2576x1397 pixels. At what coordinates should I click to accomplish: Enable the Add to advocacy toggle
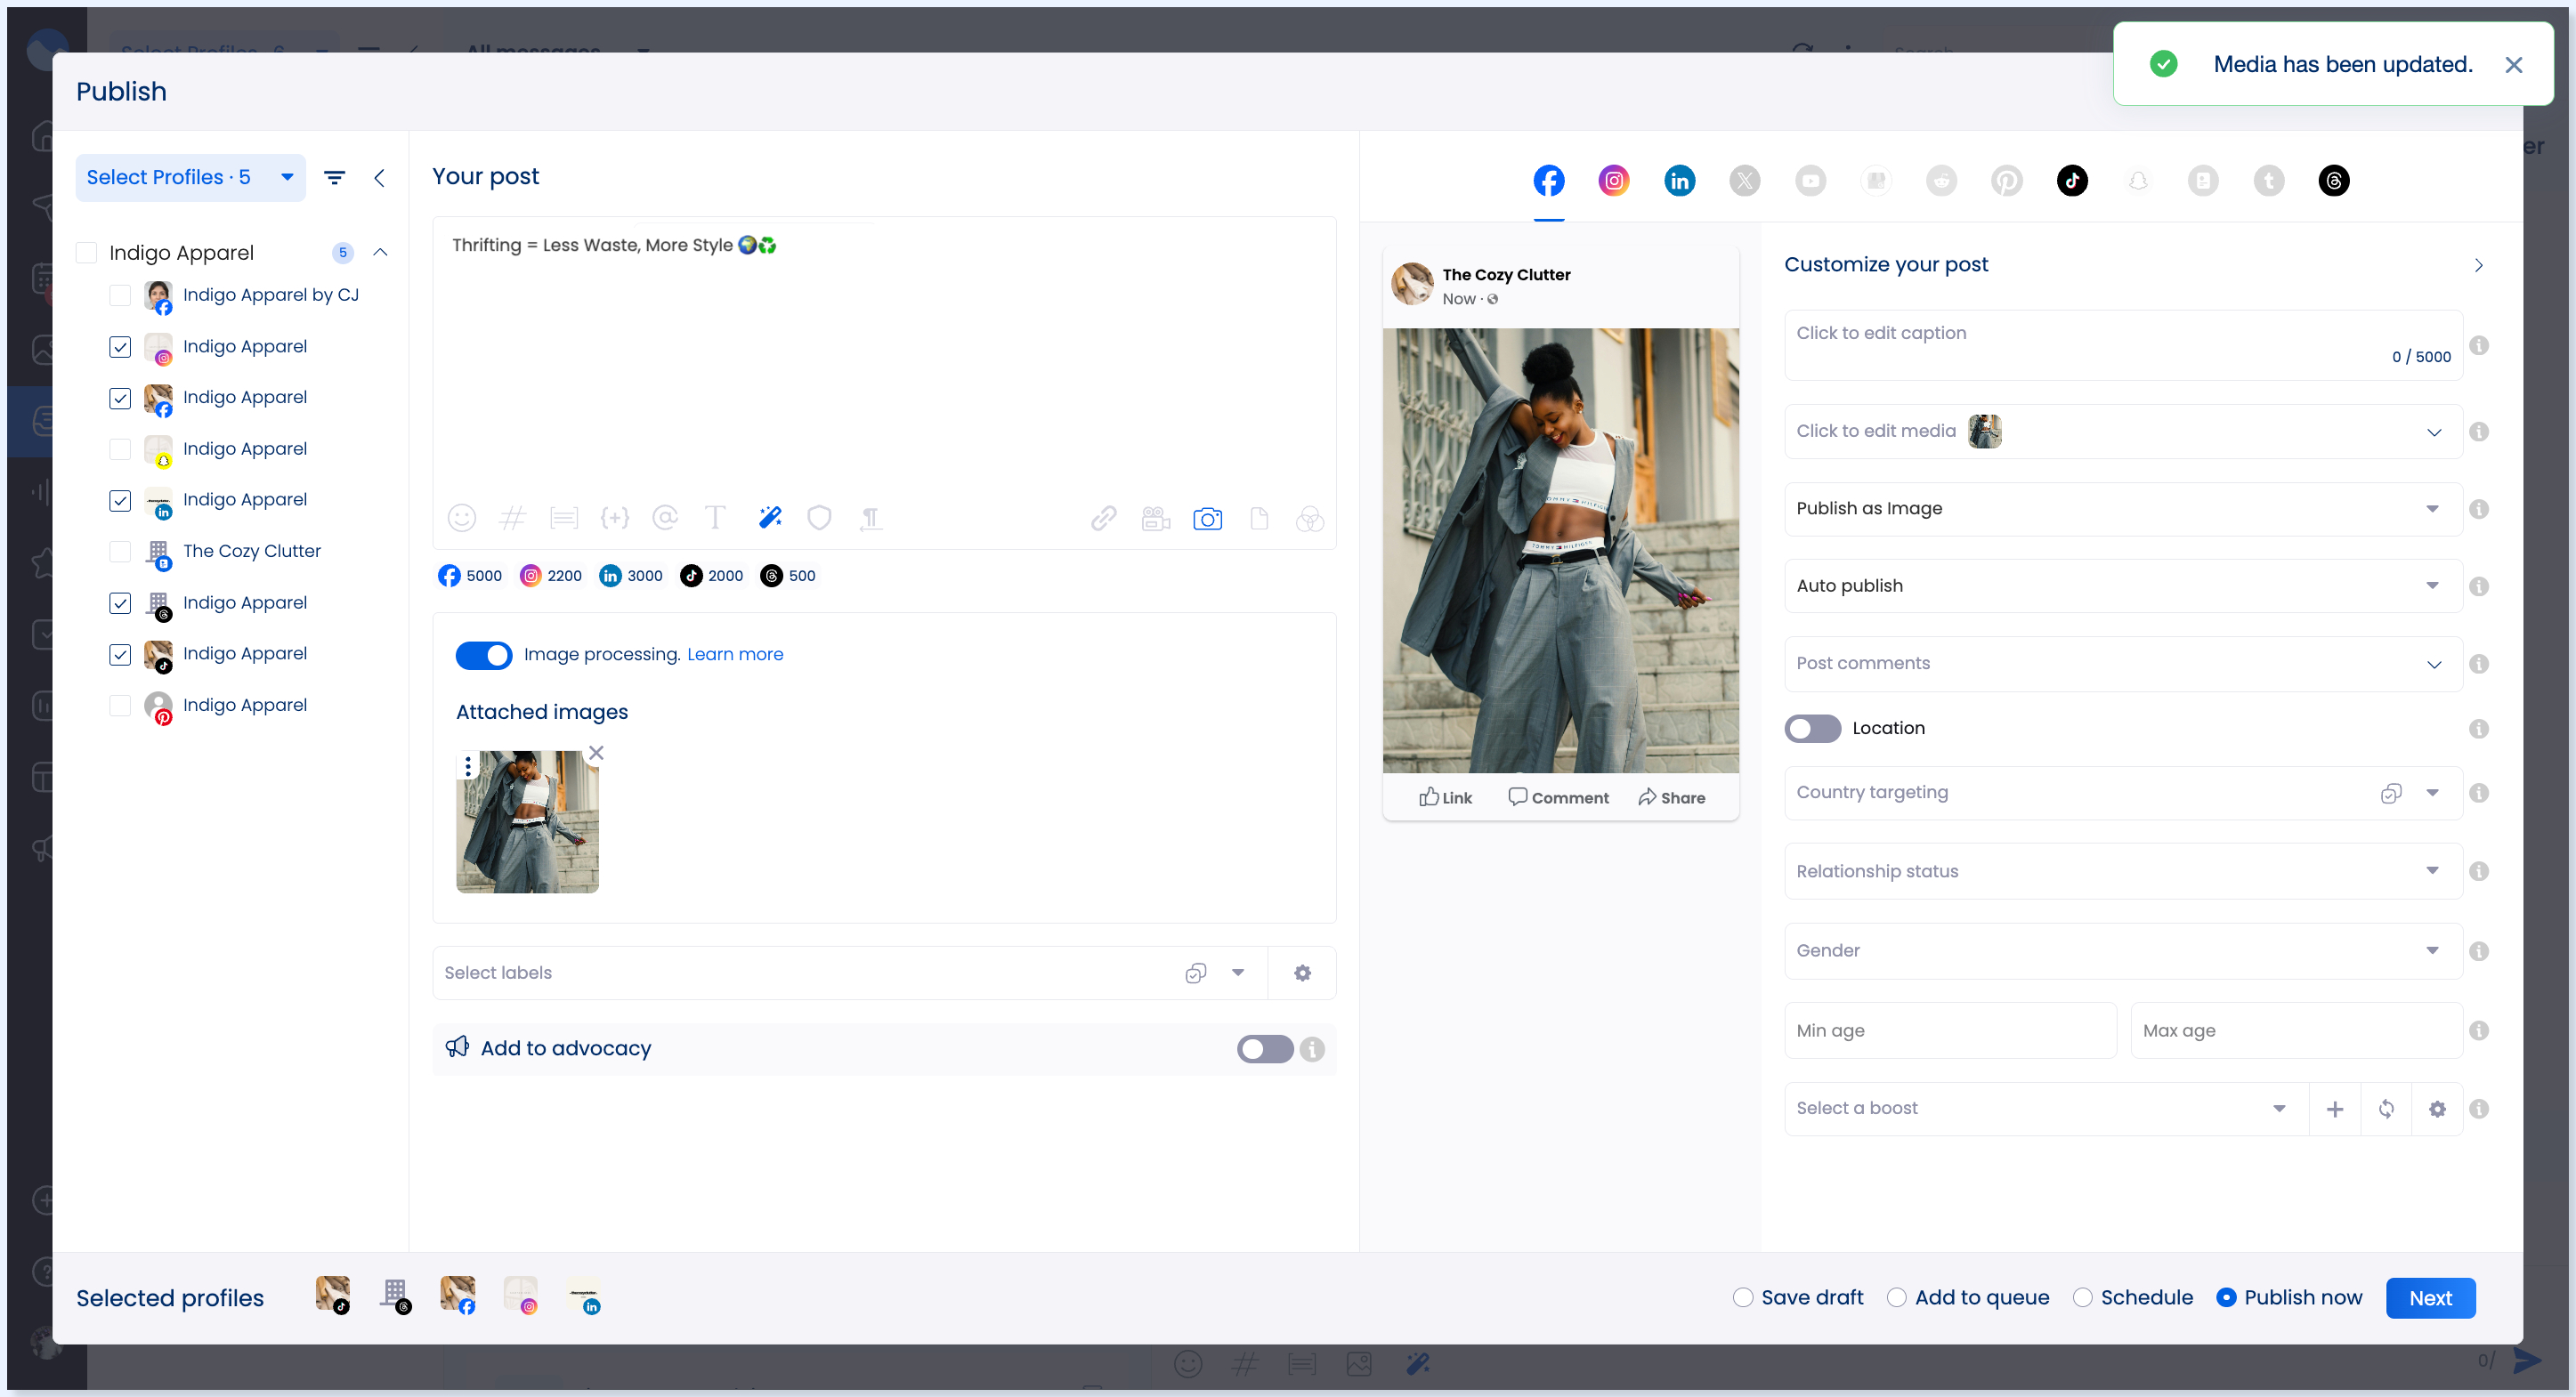coord(1265,1049)
